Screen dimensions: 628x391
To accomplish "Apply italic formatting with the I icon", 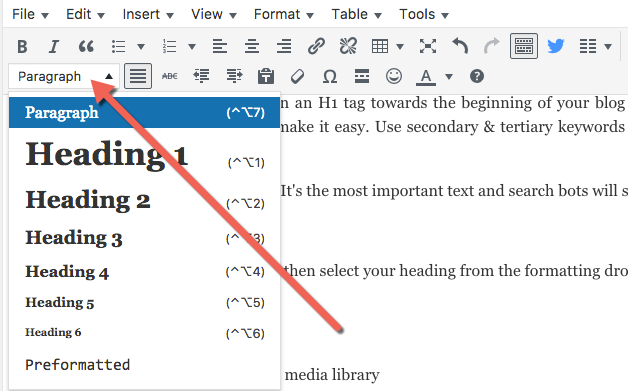I will (x=53, y=46).
